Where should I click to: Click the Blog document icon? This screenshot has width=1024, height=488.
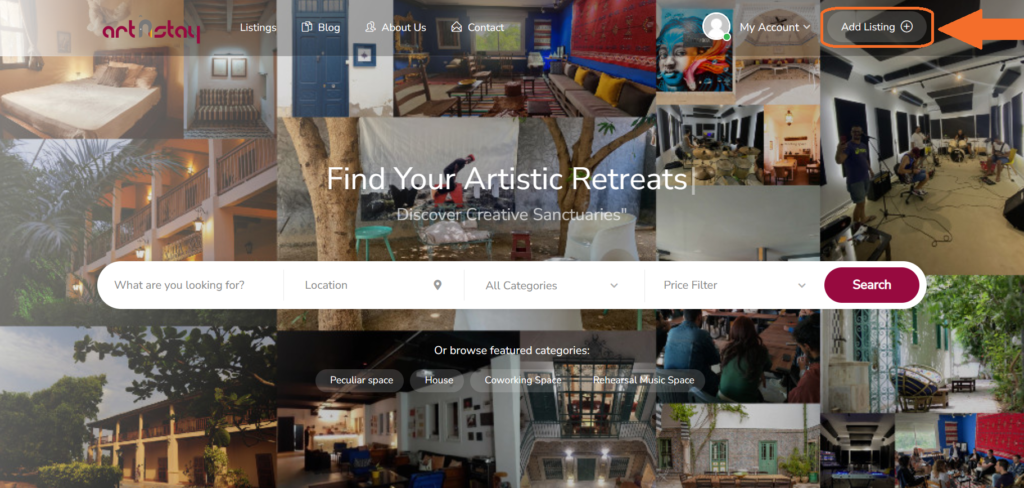coord(306,27)
